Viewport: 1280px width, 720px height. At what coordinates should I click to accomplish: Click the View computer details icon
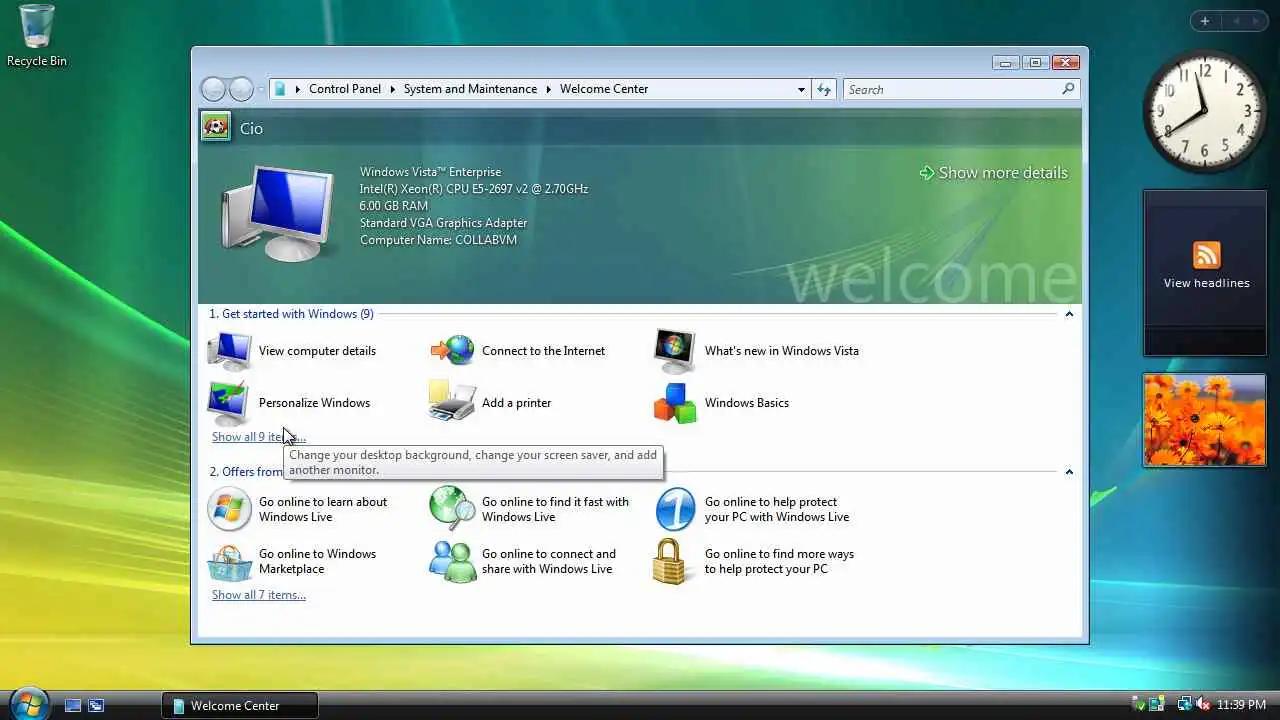[229, 351]
